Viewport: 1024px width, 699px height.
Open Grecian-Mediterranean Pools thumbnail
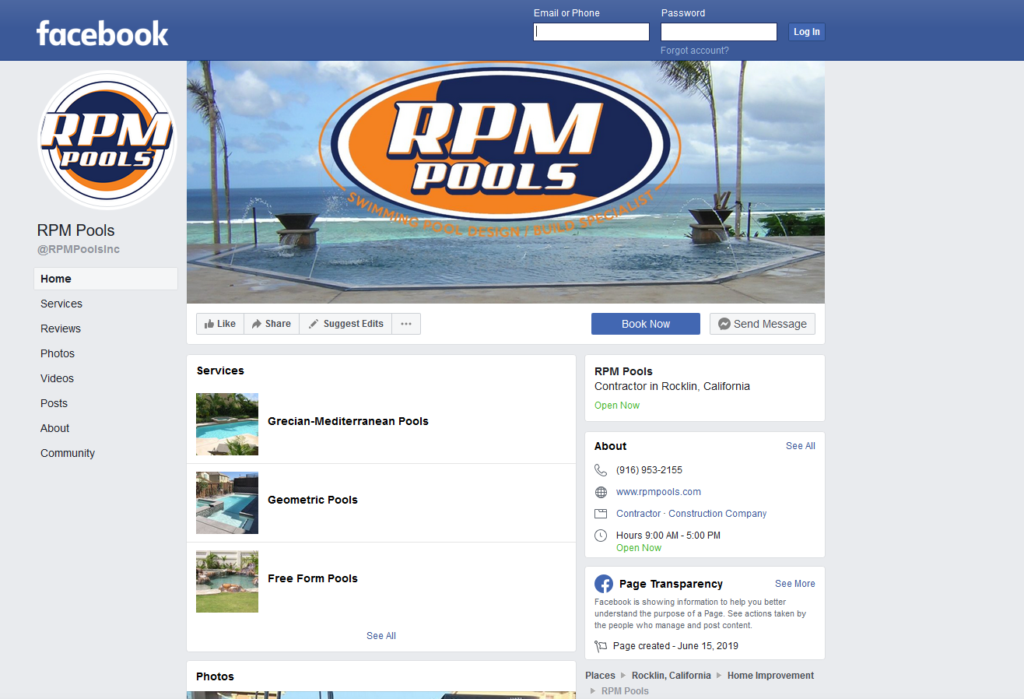tap(227, 424)
